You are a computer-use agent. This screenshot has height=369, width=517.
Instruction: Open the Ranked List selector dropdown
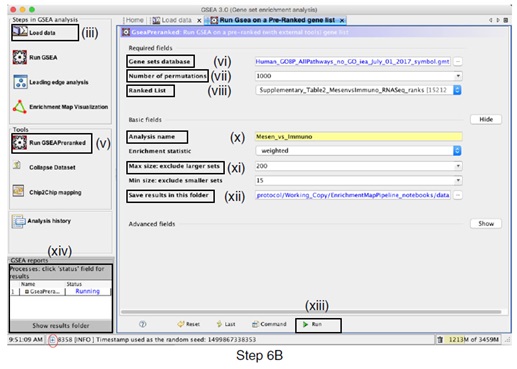[457, 90]
